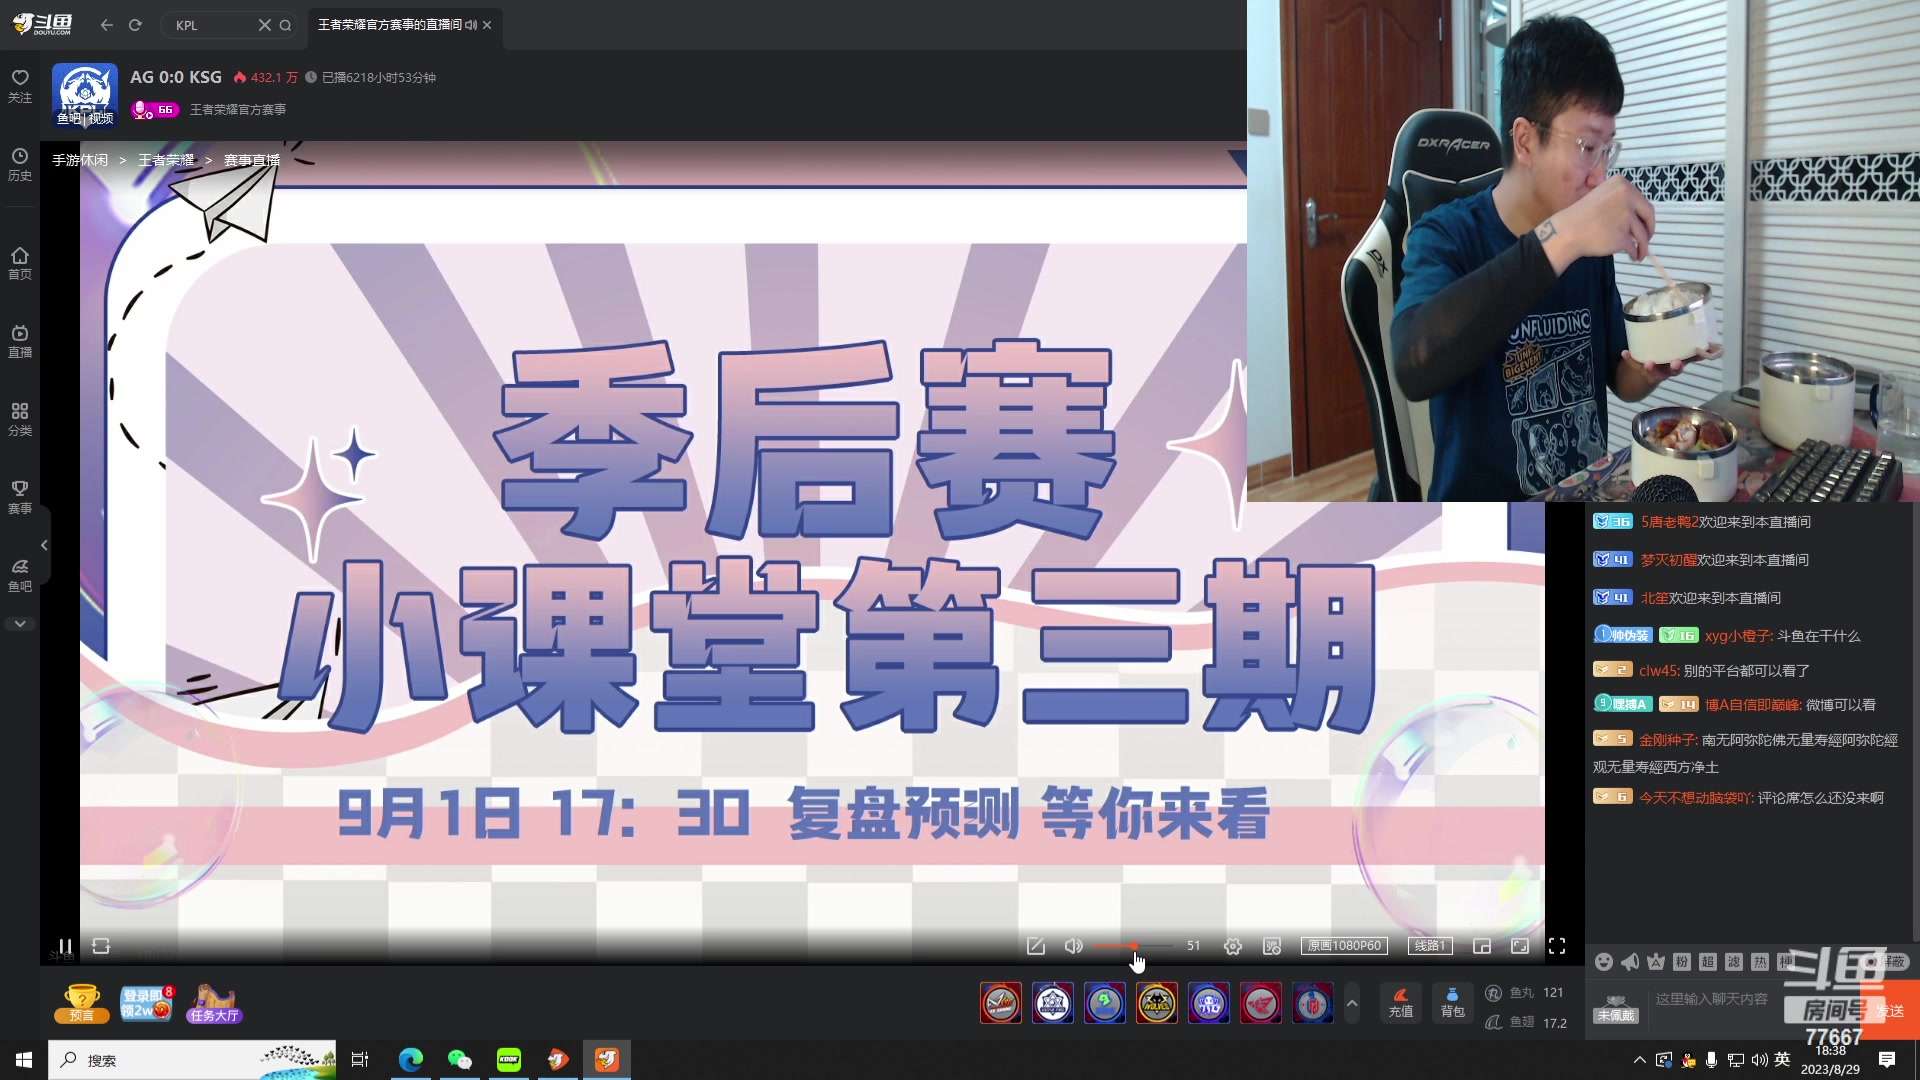Screen dimensions: 1920x1080
Task: Toggle the 滤 filter option
Action: pyautogui.click(x=1734, y=962)
